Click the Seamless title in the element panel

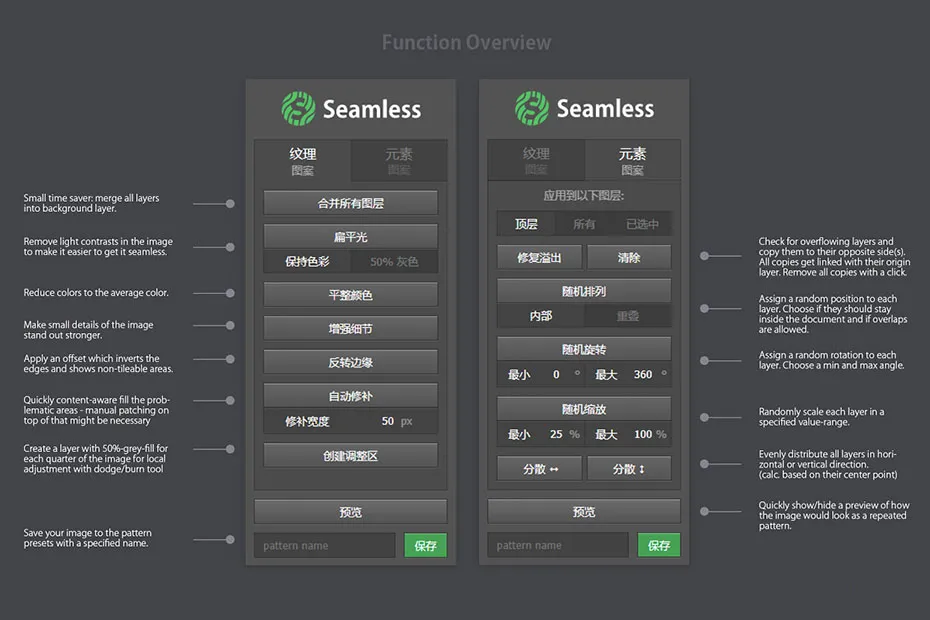[x=606, y=109]
